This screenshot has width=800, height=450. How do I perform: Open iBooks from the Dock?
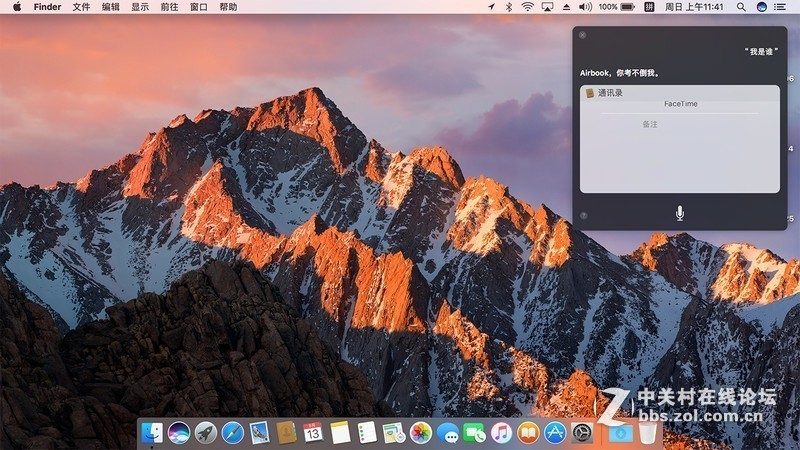pos(529,433)
